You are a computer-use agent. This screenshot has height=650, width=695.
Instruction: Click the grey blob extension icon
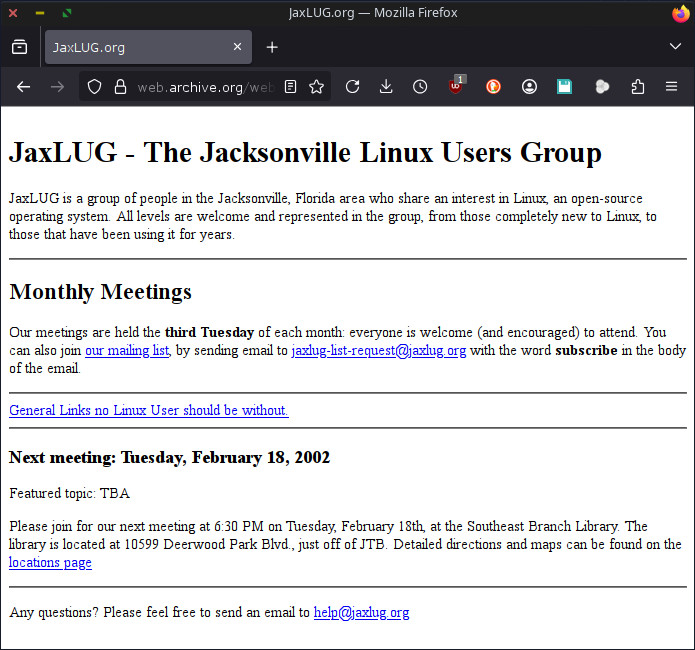point(602,87)
